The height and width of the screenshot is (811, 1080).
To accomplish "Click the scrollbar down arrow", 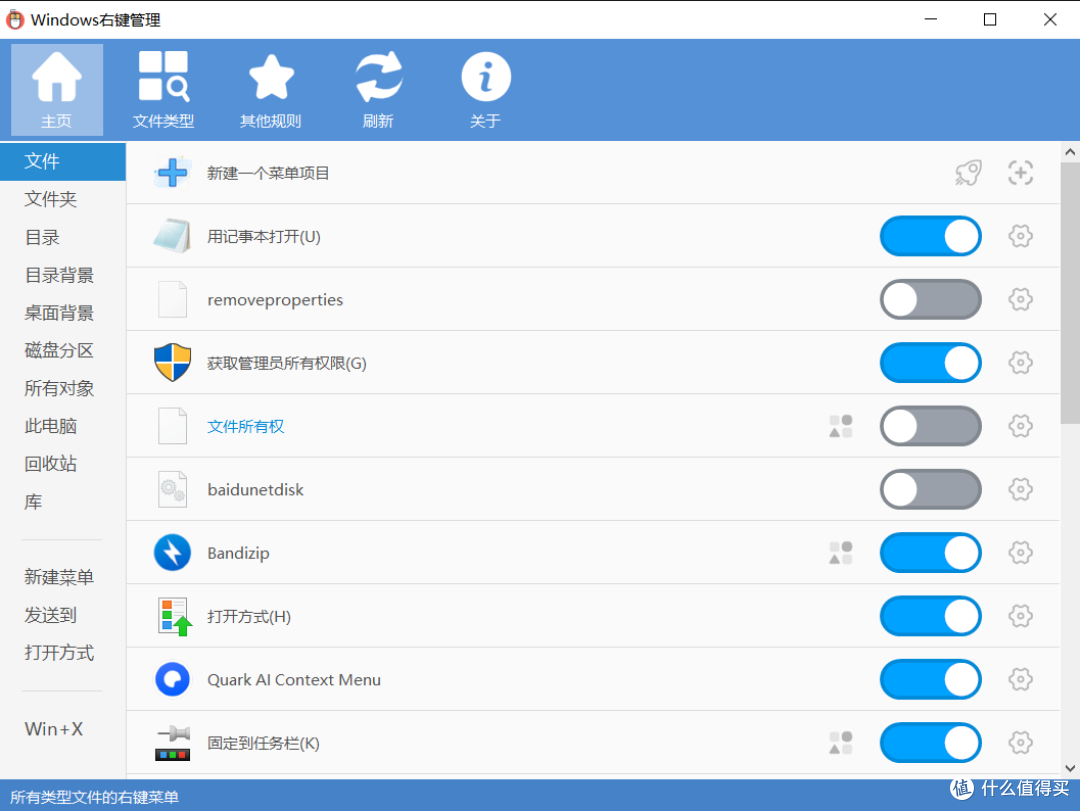I will pyautogui.click(x=1070, y=768).
